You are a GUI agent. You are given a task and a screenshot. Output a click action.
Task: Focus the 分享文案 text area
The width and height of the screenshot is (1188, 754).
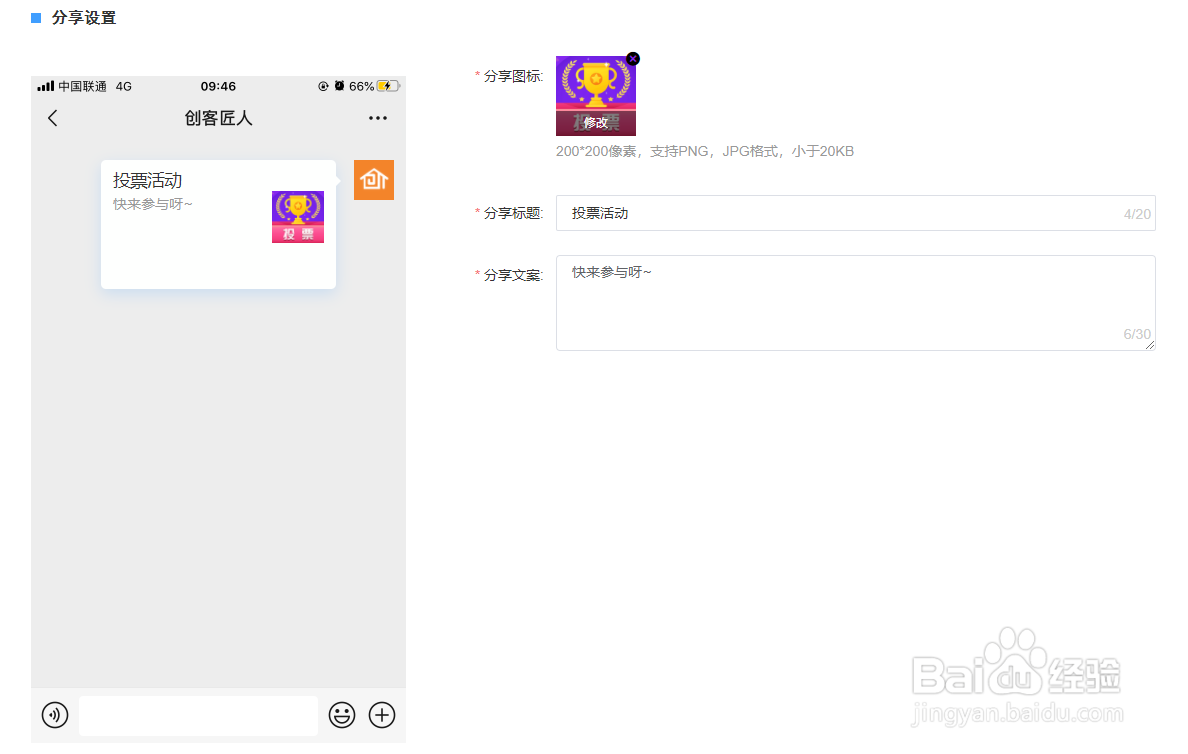855,302
